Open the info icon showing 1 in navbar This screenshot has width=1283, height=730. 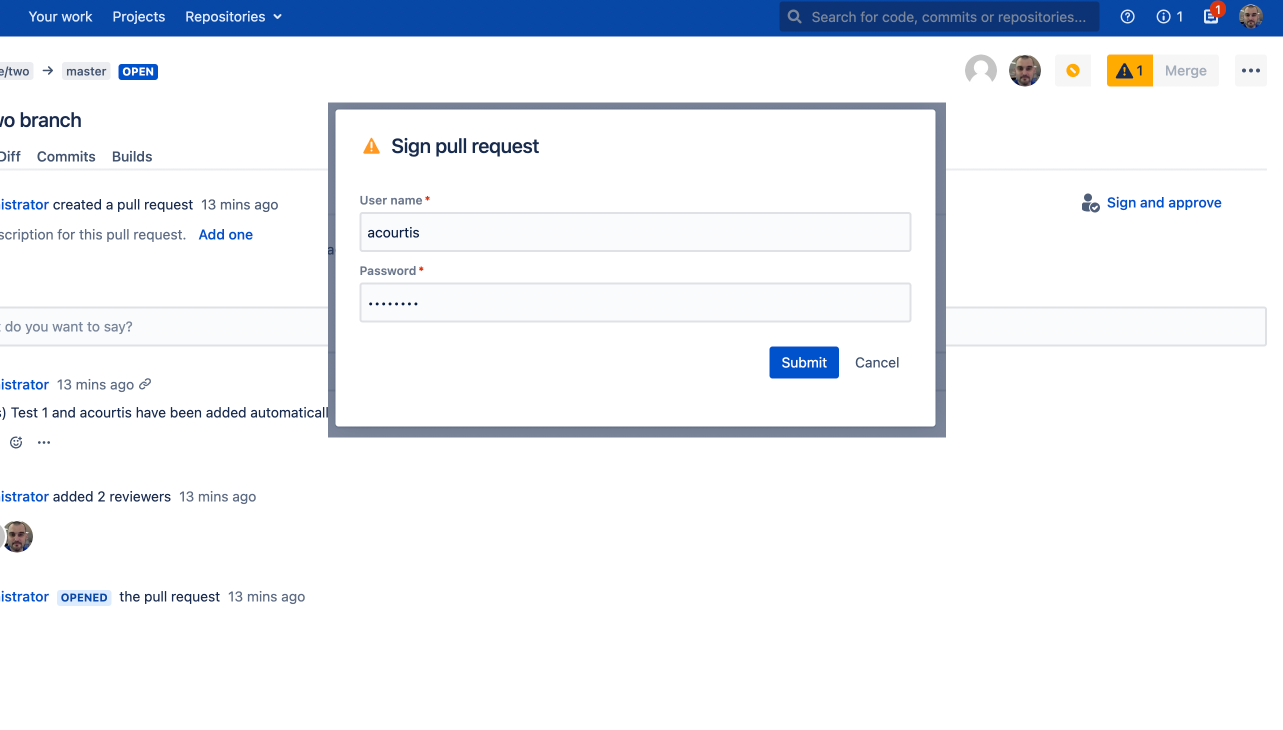[1163, 17]
